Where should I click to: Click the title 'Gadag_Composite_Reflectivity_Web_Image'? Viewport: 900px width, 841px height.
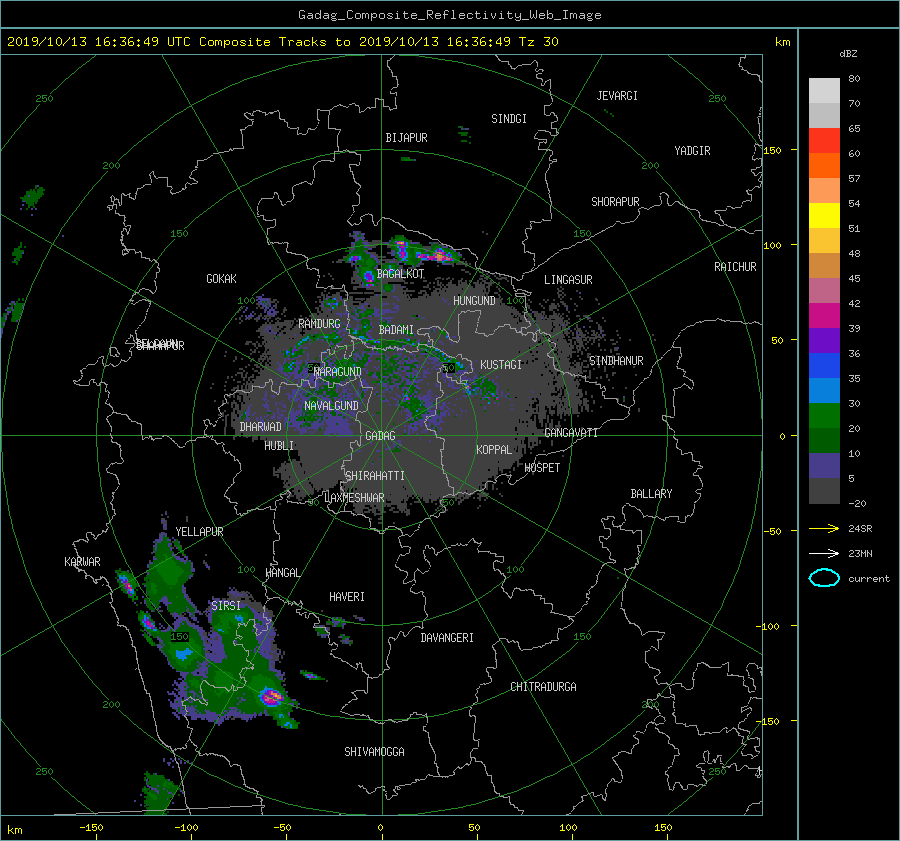(x=449, y=15)
